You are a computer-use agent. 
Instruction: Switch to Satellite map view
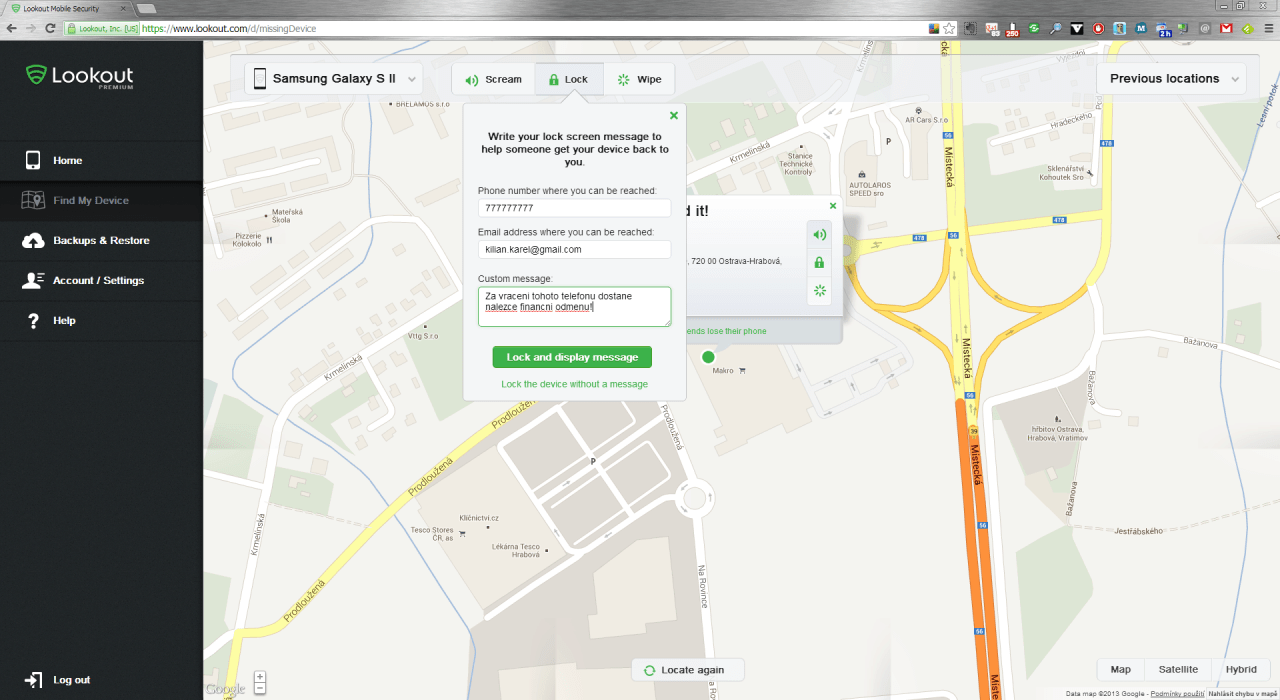point(1178,670)
